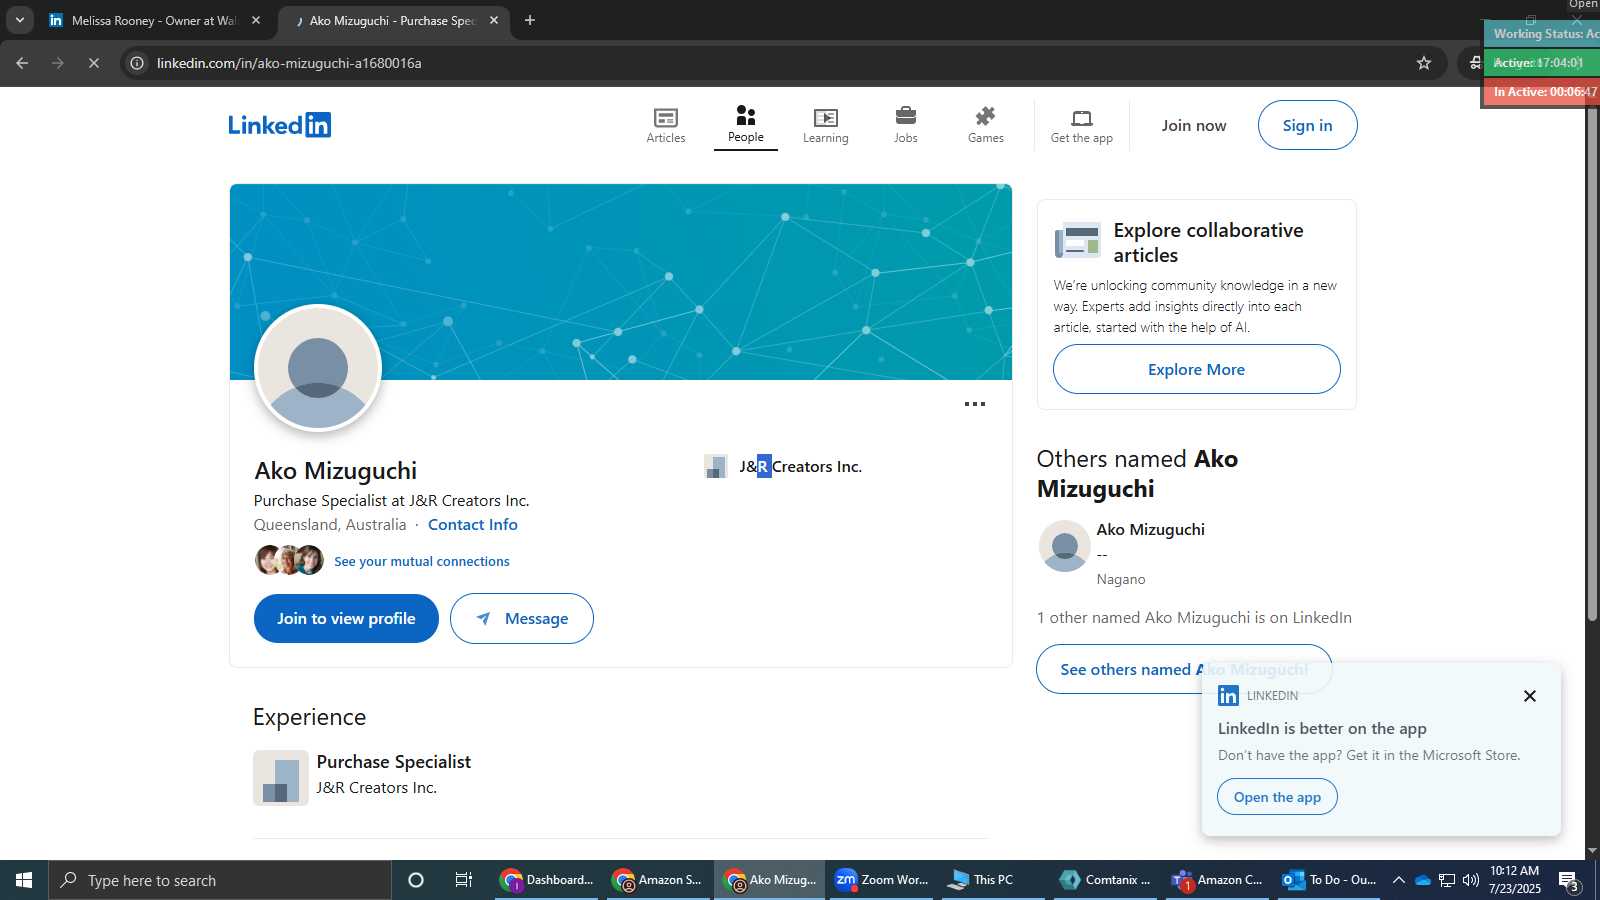Click the Join now link
The width and height of the screenshot is (1600, 900).
tap(1194, 125)
